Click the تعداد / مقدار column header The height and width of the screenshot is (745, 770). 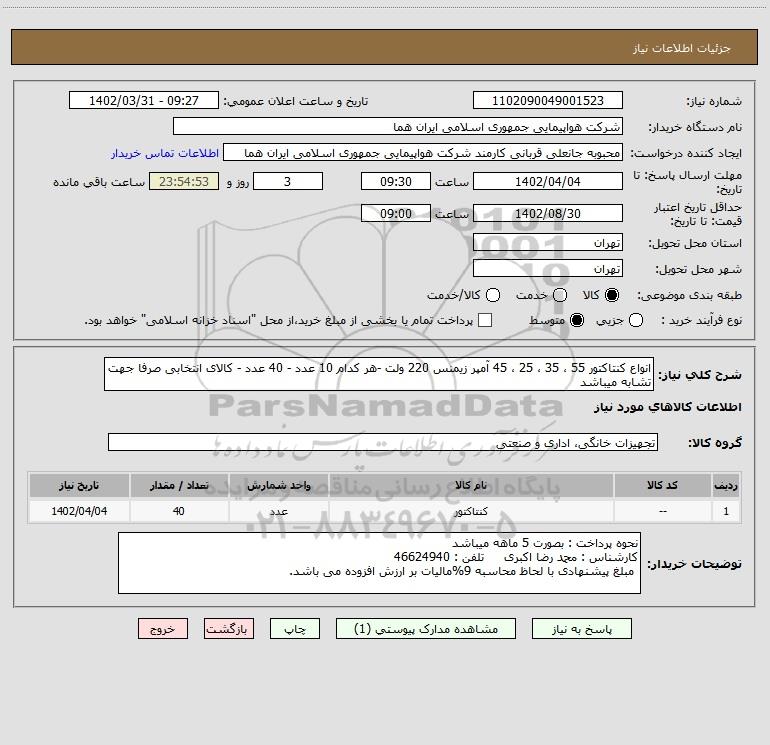coord(179,486)
